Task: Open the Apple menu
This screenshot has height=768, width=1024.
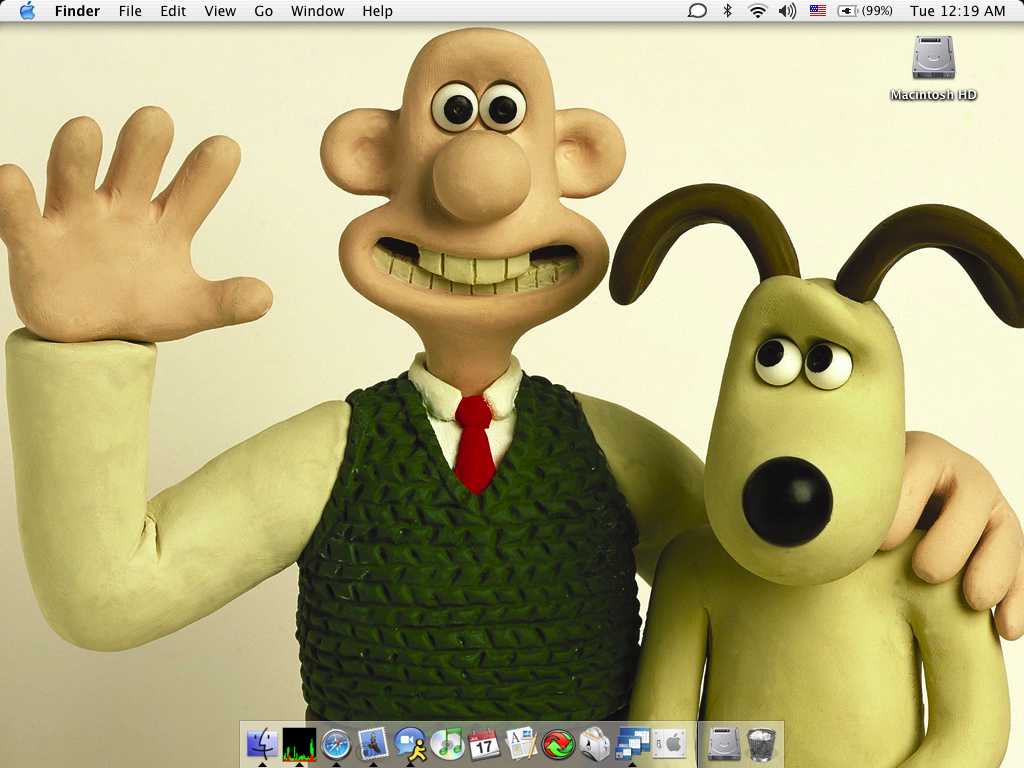Action: point(27,11)
